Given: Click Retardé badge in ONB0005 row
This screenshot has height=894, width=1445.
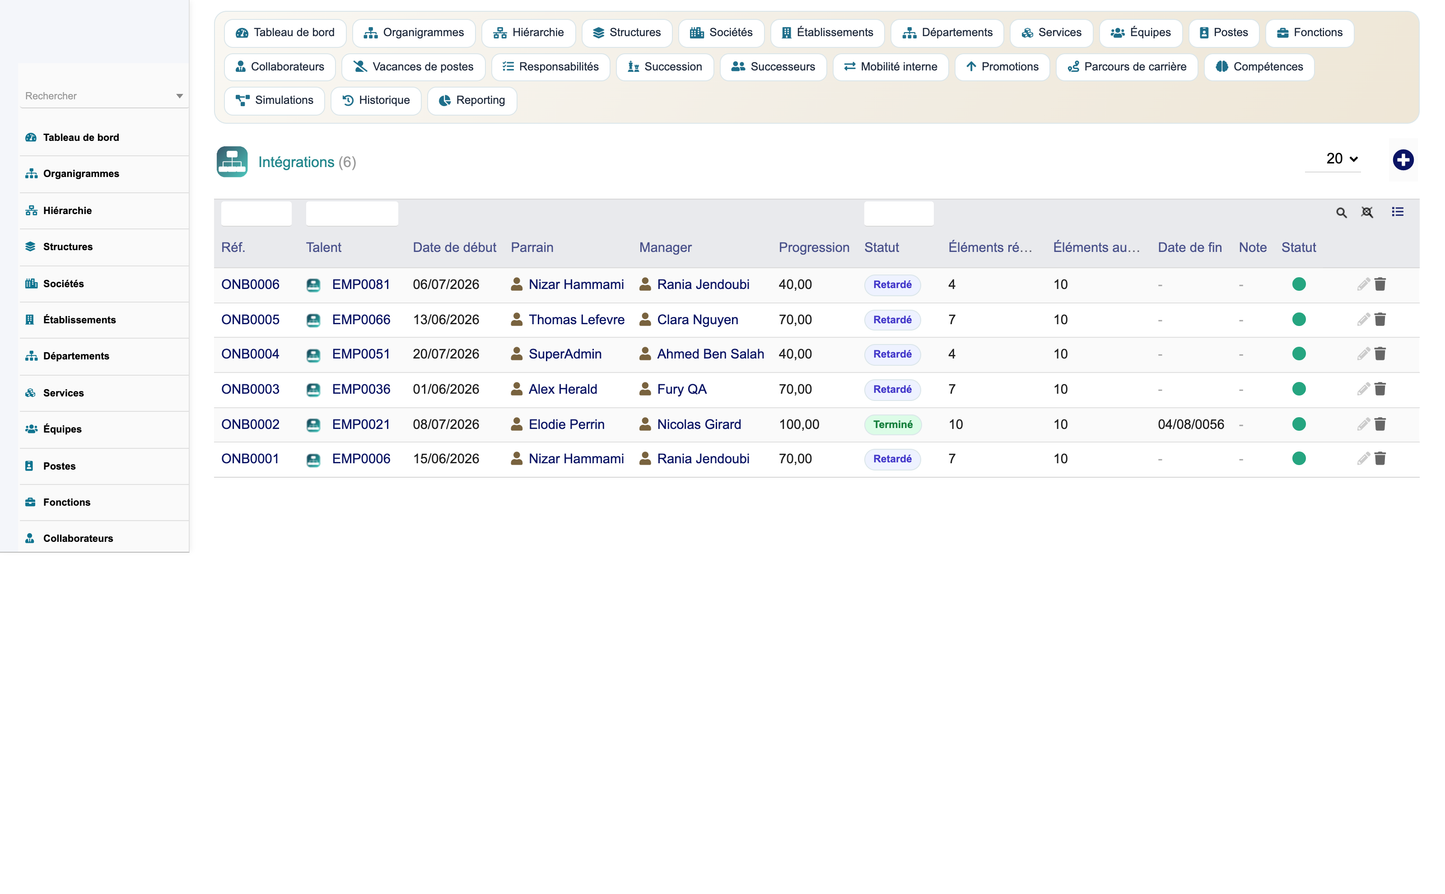Looking at the screenshot, I should 892,320.
